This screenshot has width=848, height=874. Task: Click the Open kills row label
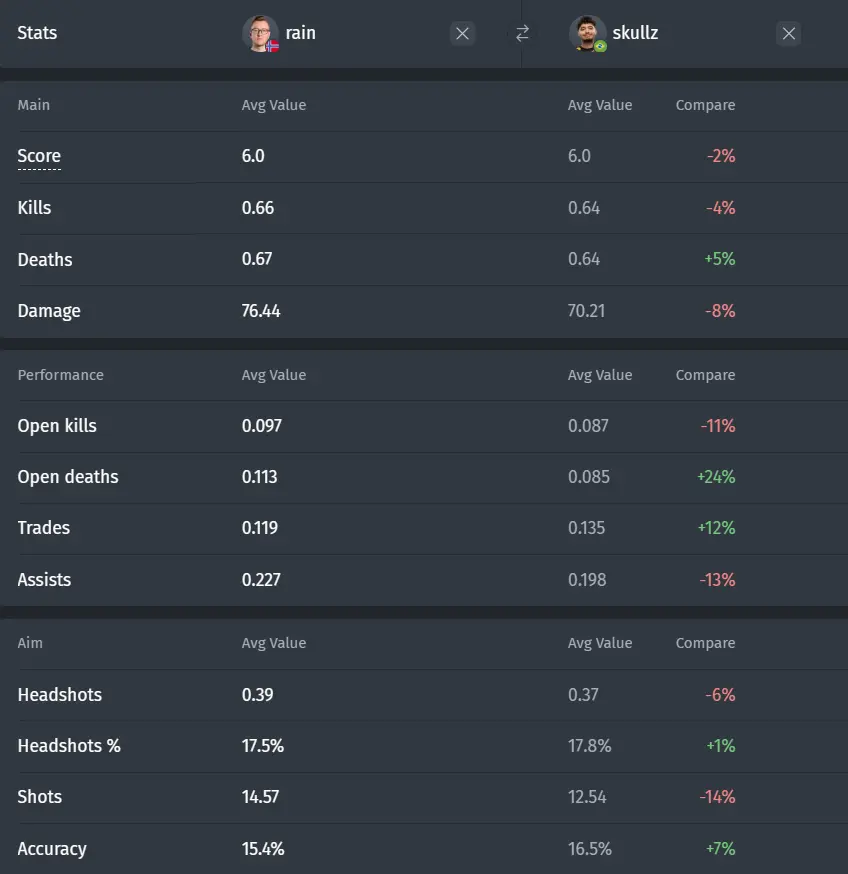tap(57, 426)
